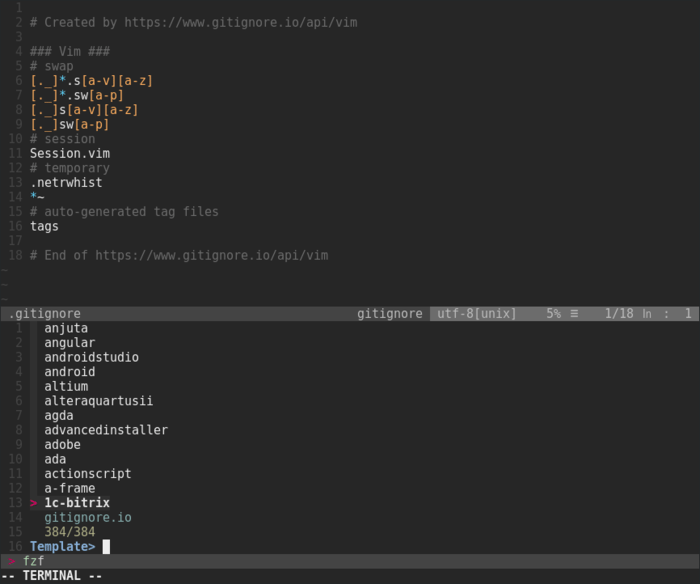Pick androidstudio in the fzf list
The image size is (700, 584).
(91, 357)
